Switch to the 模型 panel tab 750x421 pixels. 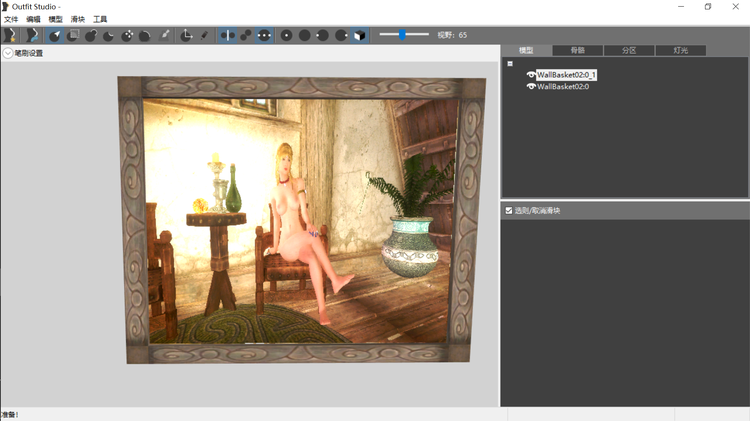[526, 50]
